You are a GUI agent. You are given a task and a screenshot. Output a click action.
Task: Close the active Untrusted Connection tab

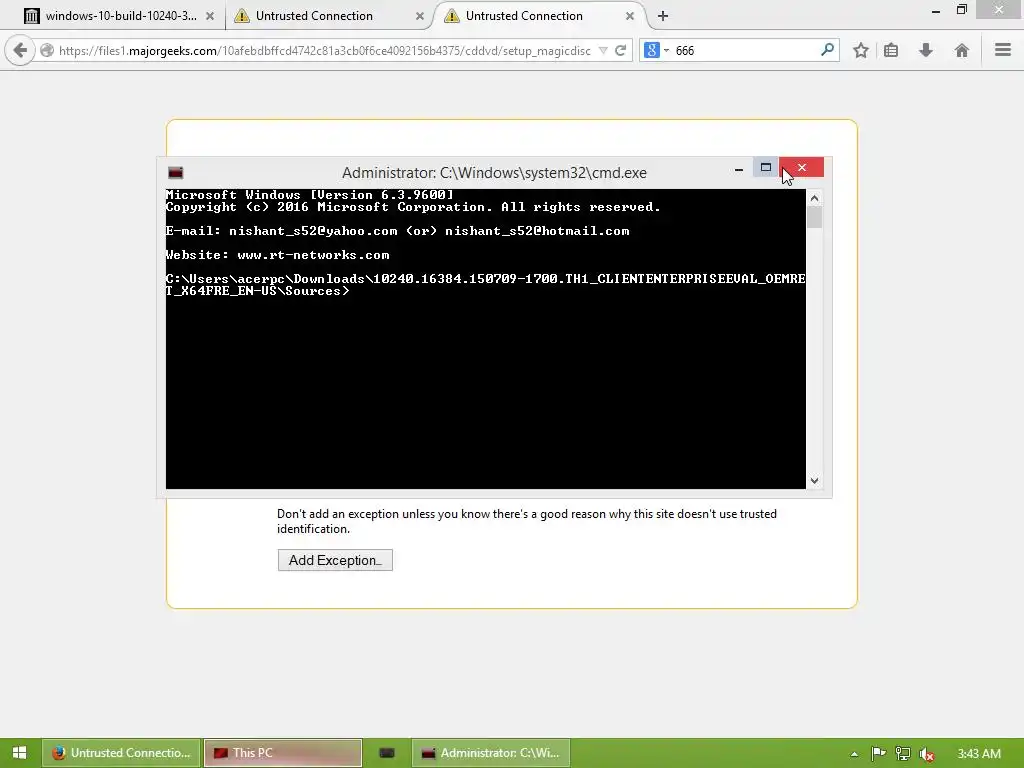pos(630,16)
